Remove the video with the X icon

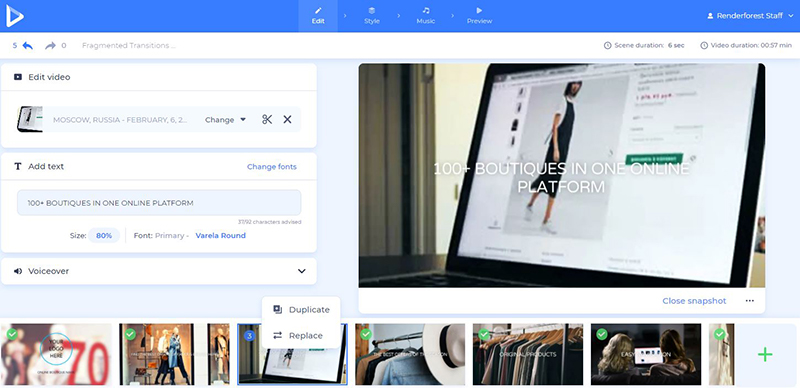click(x=287, y=119)
